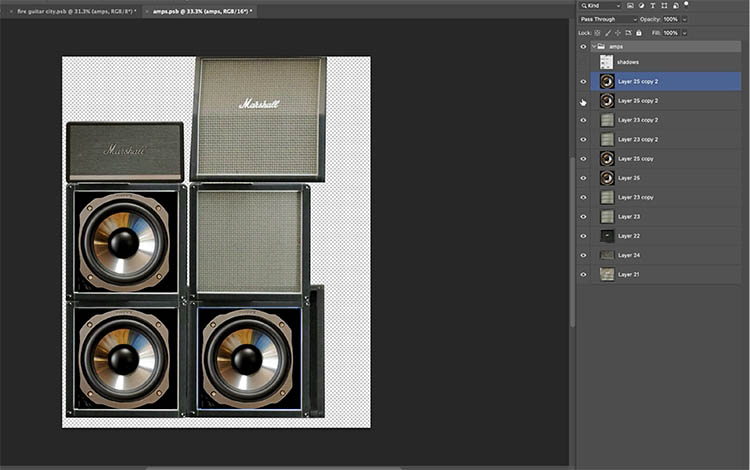Viewport: 750px width, 470px height.
Task: Click the Layer 23 copy thumbnail
Action: [x=607, y=197]
